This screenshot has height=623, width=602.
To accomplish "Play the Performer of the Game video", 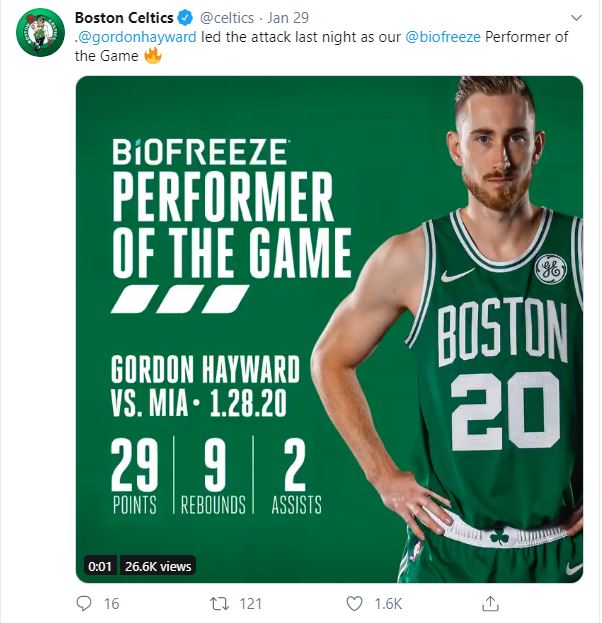I will [329, 329].
